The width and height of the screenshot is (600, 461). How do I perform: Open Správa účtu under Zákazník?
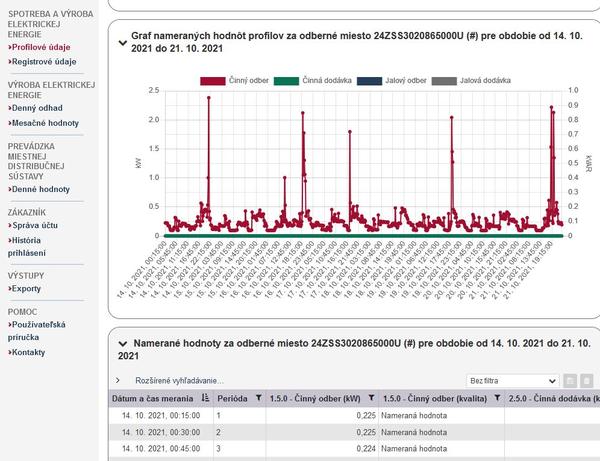(37, 226)
